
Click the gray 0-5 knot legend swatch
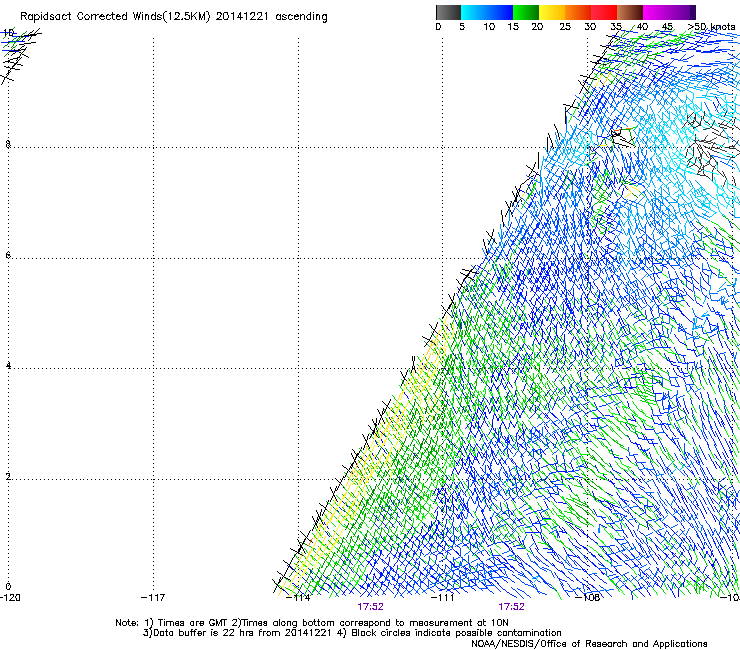coord(448,12)
